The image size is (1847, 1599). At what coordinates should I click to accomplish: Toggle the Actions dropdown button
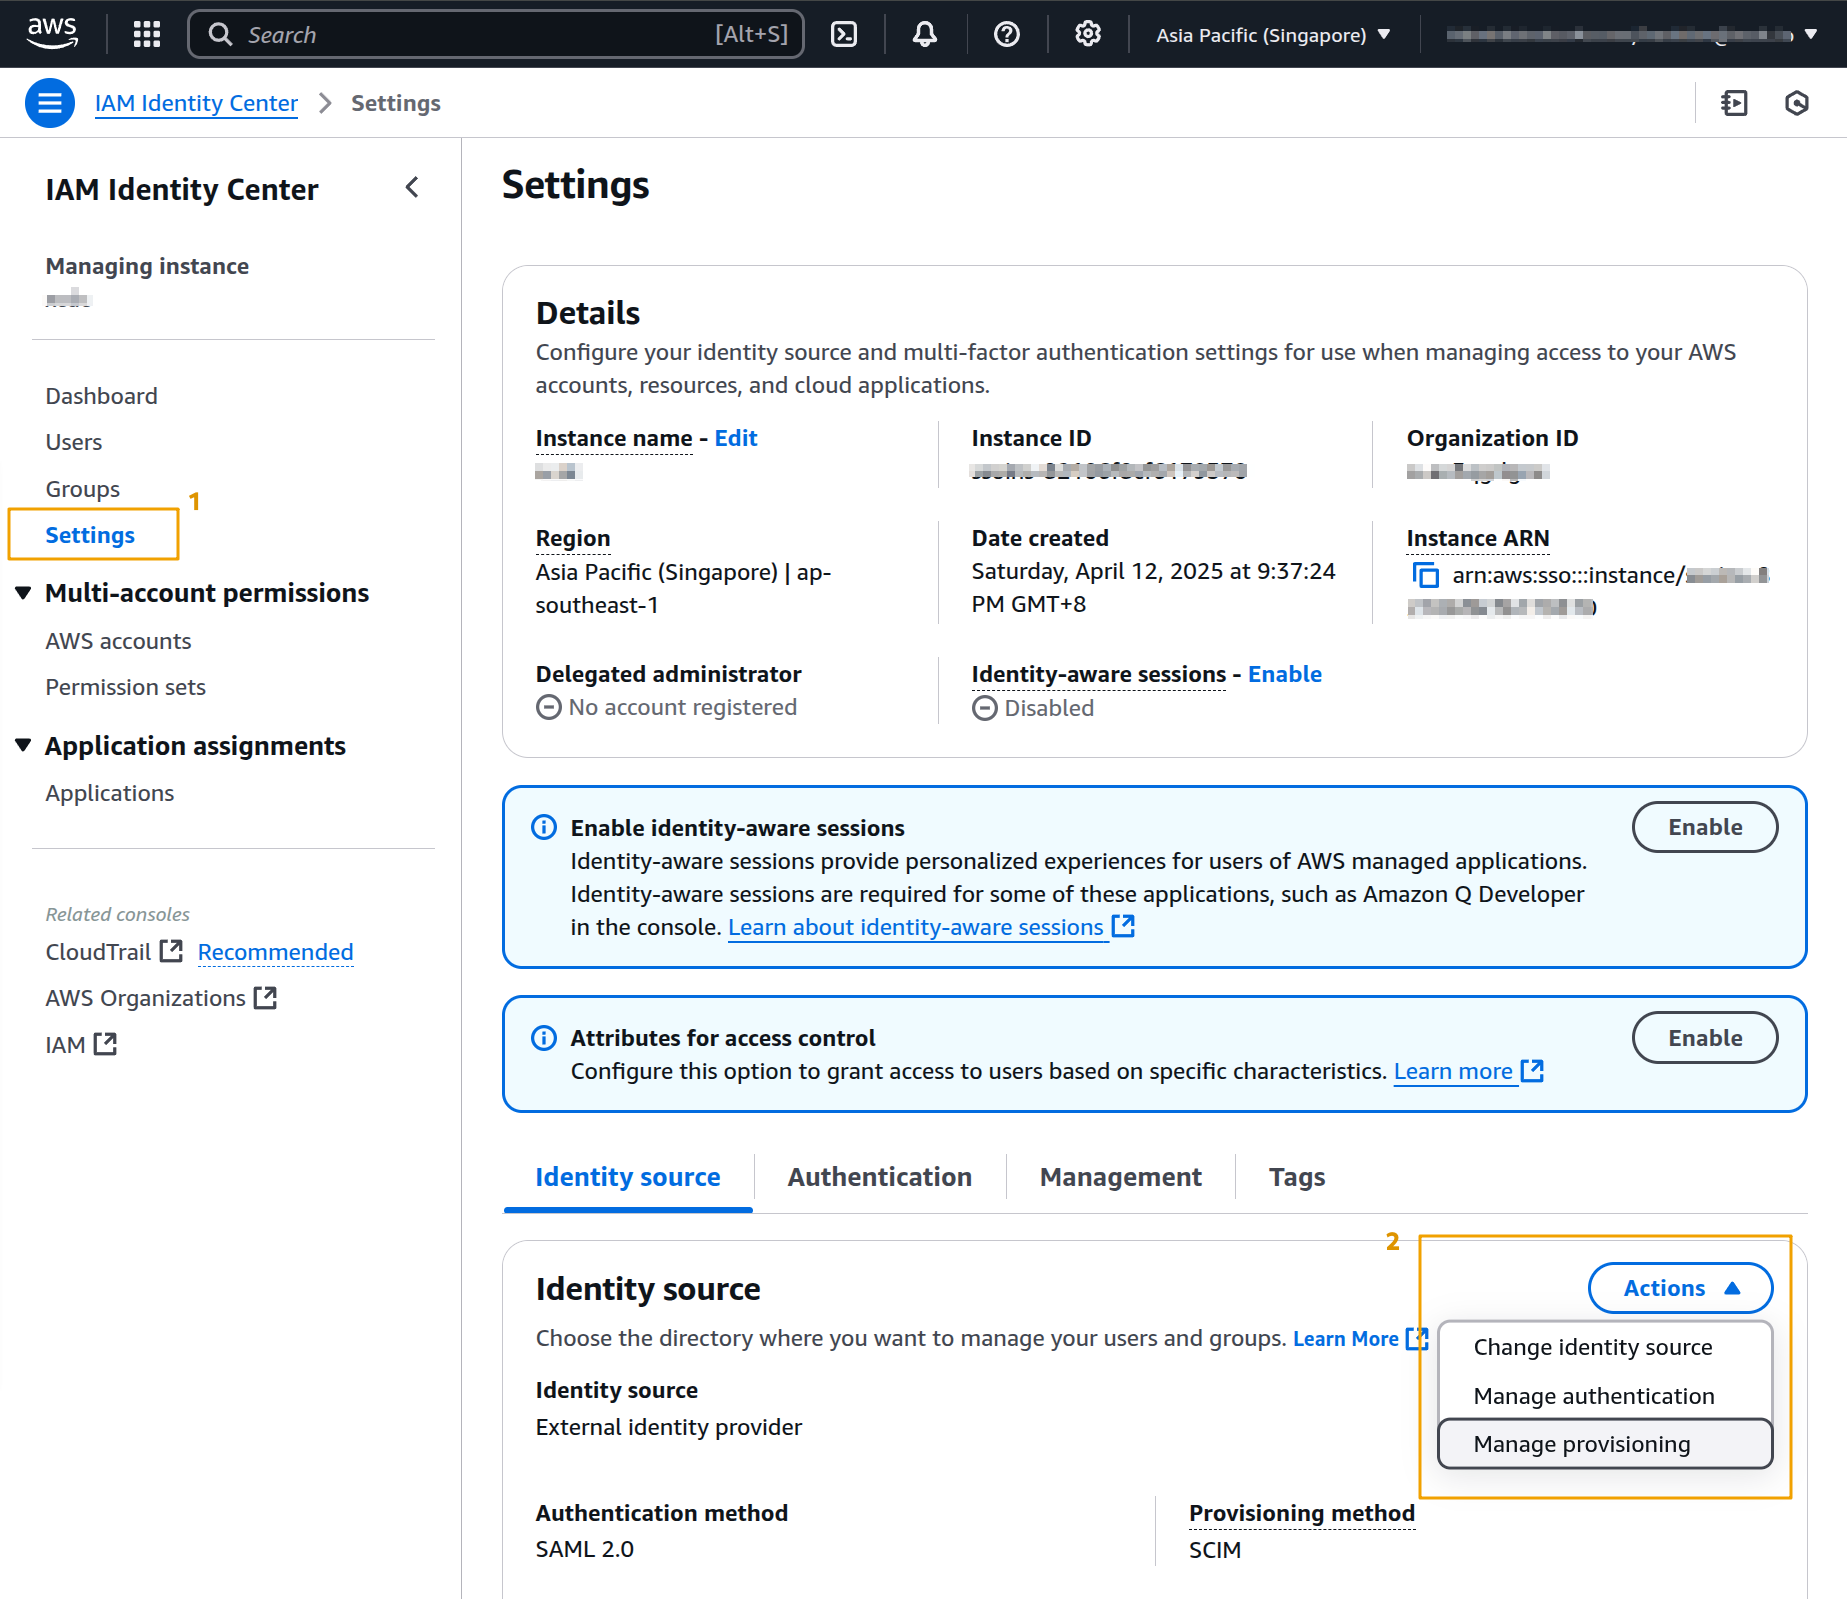pos(1680,1288)
